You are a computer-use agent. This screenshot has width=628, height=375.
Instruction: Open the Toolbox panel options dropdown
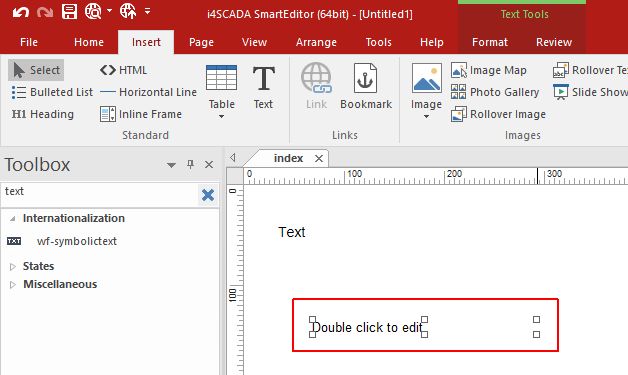(x=171, y=165)
